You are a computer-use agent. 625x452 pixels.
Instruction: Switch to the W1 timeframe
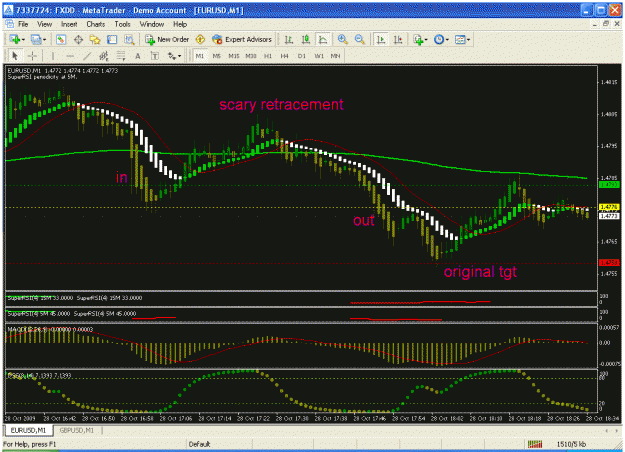319,56
